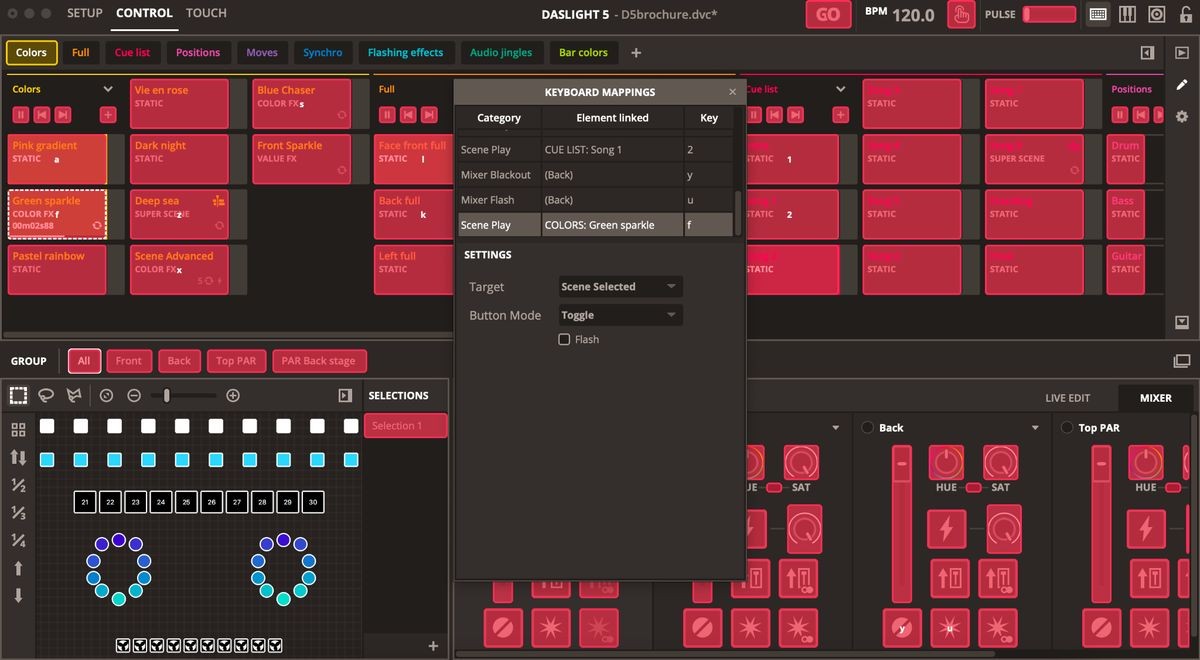
Task: Click the lock icon in top bar
Action: pos(1184,15)
